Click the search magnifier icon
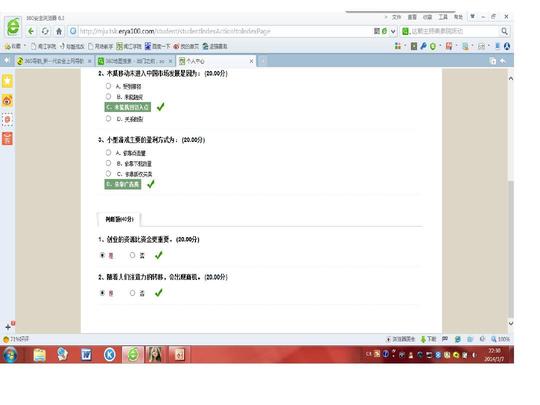Viewport: 540px width, 405px height. click(x=504, y=31)
